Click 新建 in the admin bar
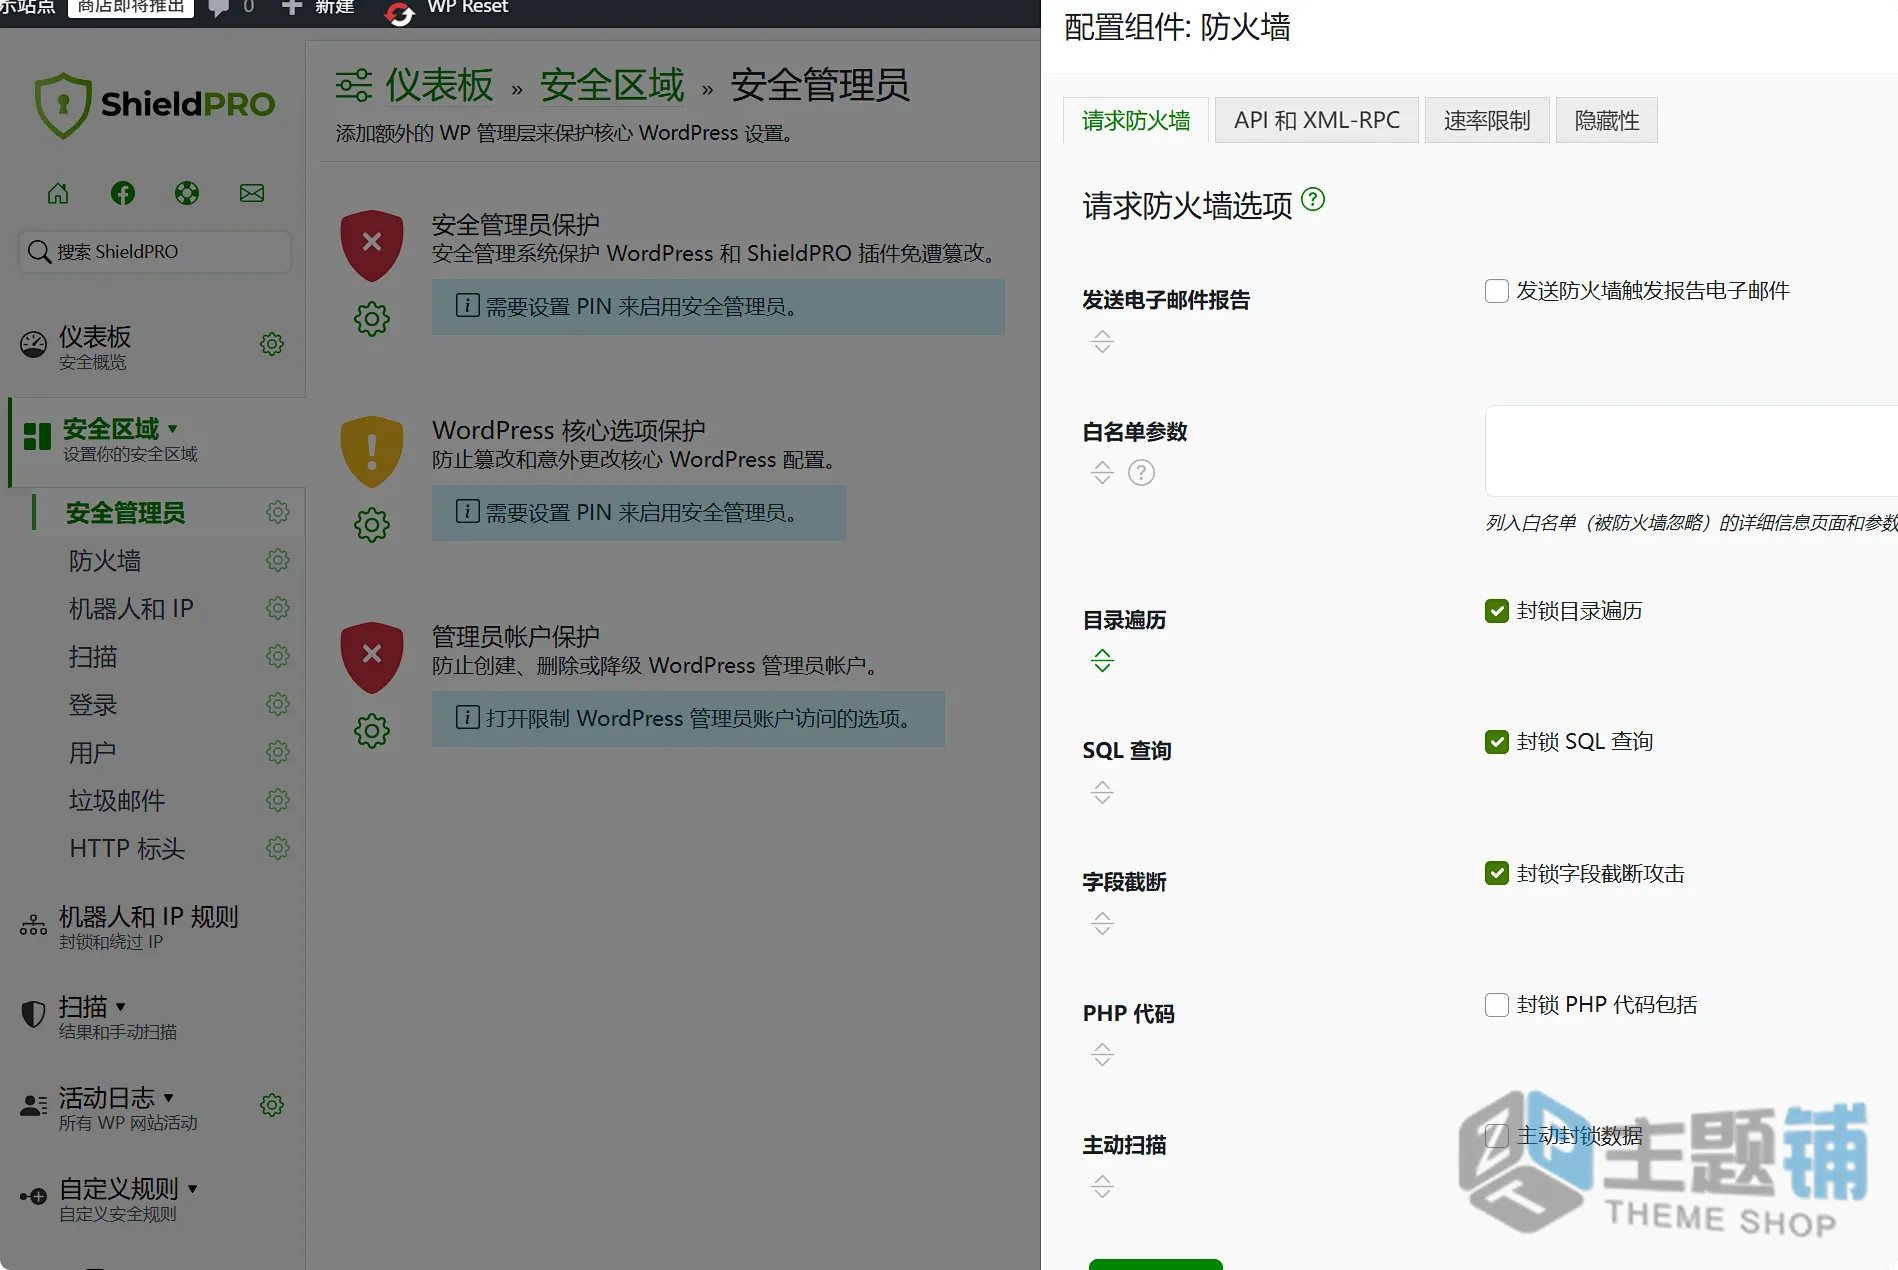The width and height of the screenshot is (1898, 1270). click(x=319, y=8)
